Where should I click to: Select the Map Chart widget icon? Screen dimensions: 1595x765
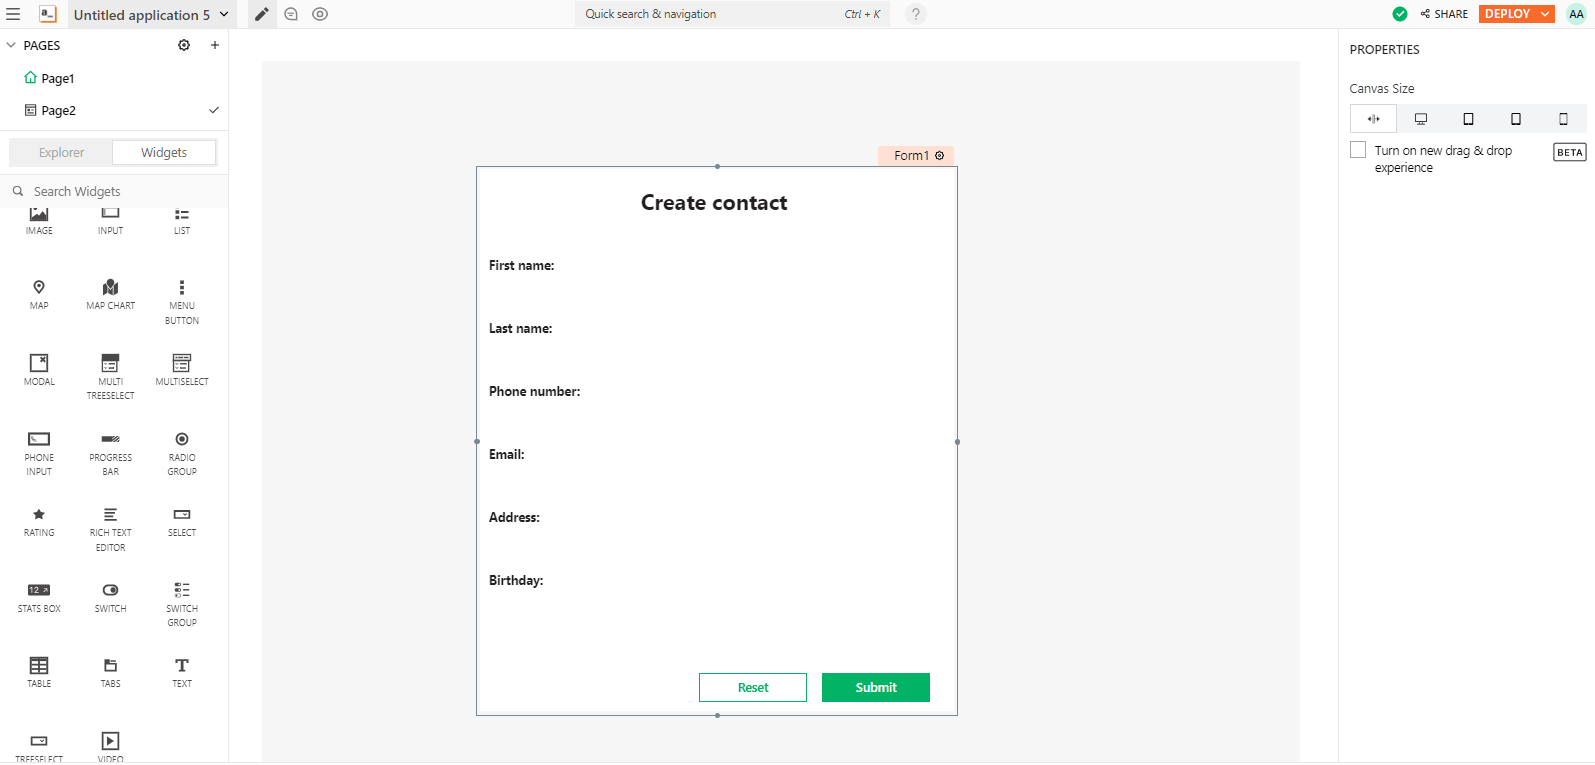pyautogui.click(x=110, y=288)
